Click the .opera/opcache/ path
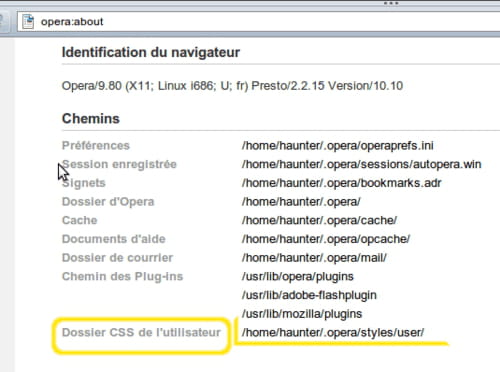The height and width of the screenshot is (372, 500). (326, 239)
